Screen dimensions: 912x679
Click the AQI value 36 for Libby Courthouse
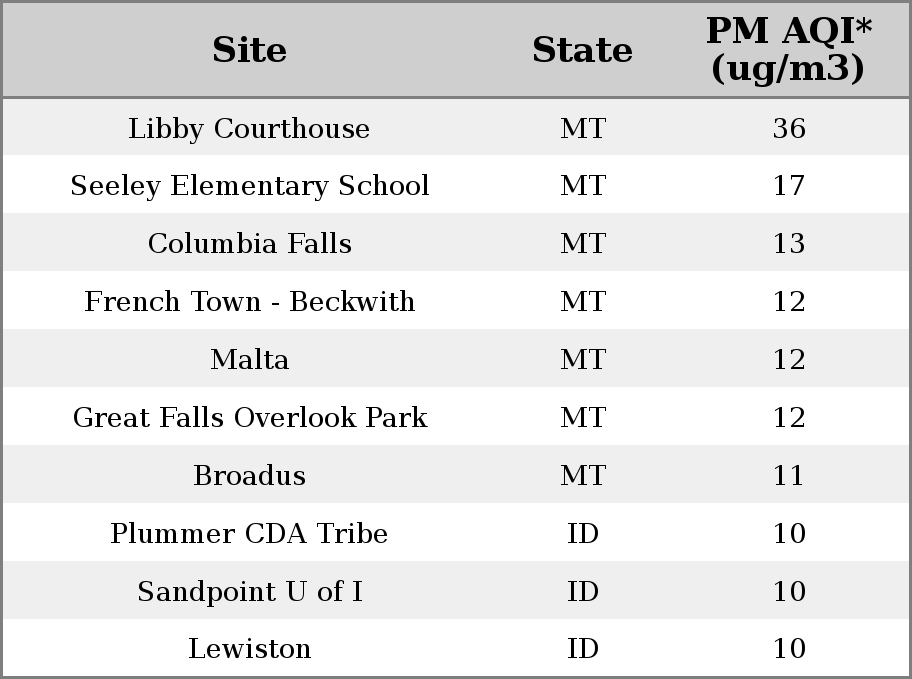789,129
